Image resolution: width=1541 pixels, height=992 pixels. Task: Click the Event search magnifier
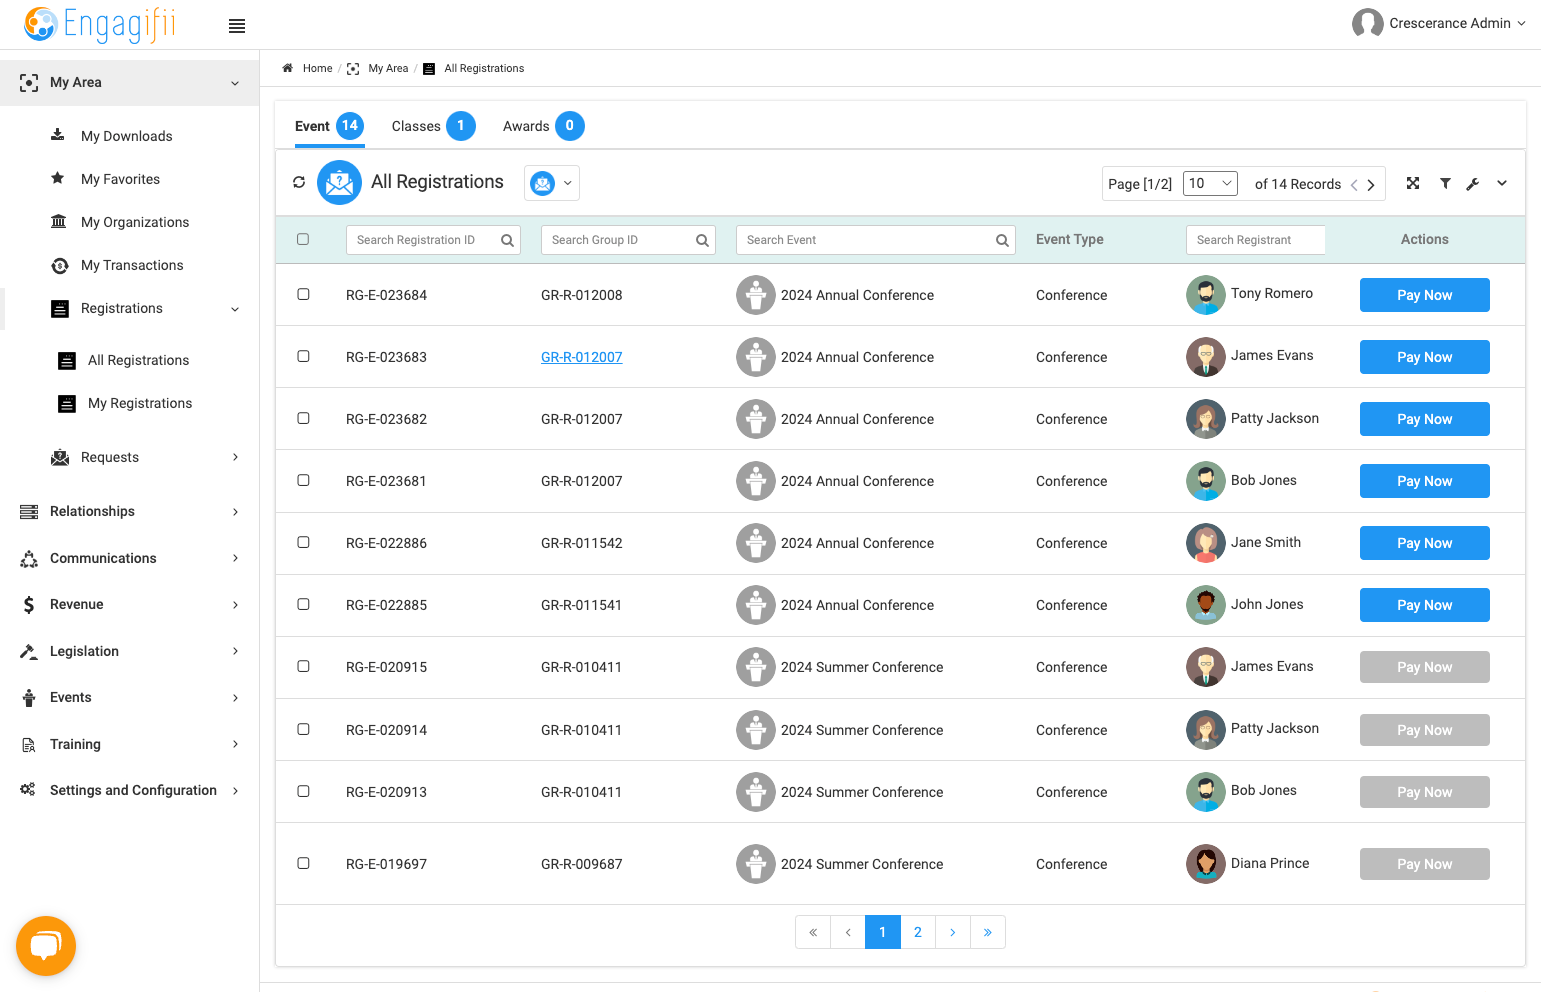pos(1002,240)
